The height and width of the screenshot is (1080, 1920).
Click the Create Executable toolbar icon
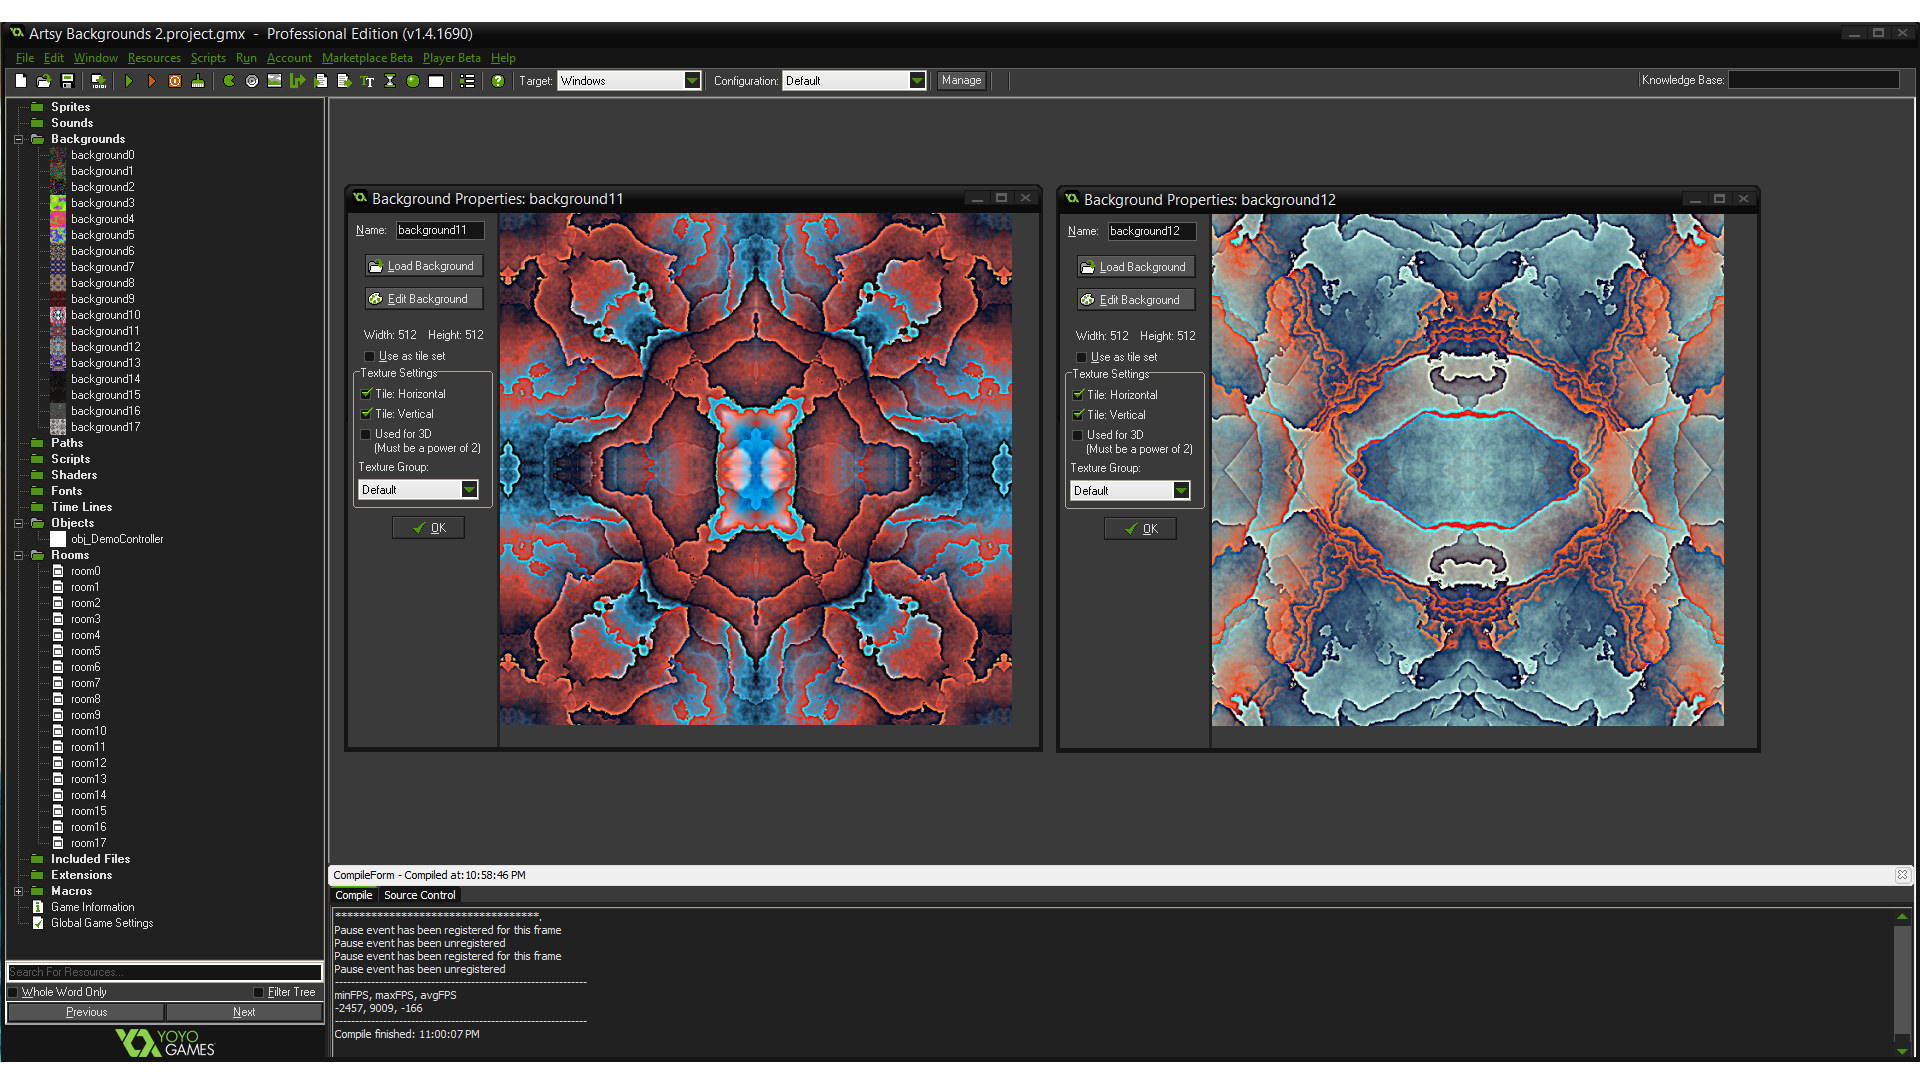pyautogui.click(x=99, y=81)
